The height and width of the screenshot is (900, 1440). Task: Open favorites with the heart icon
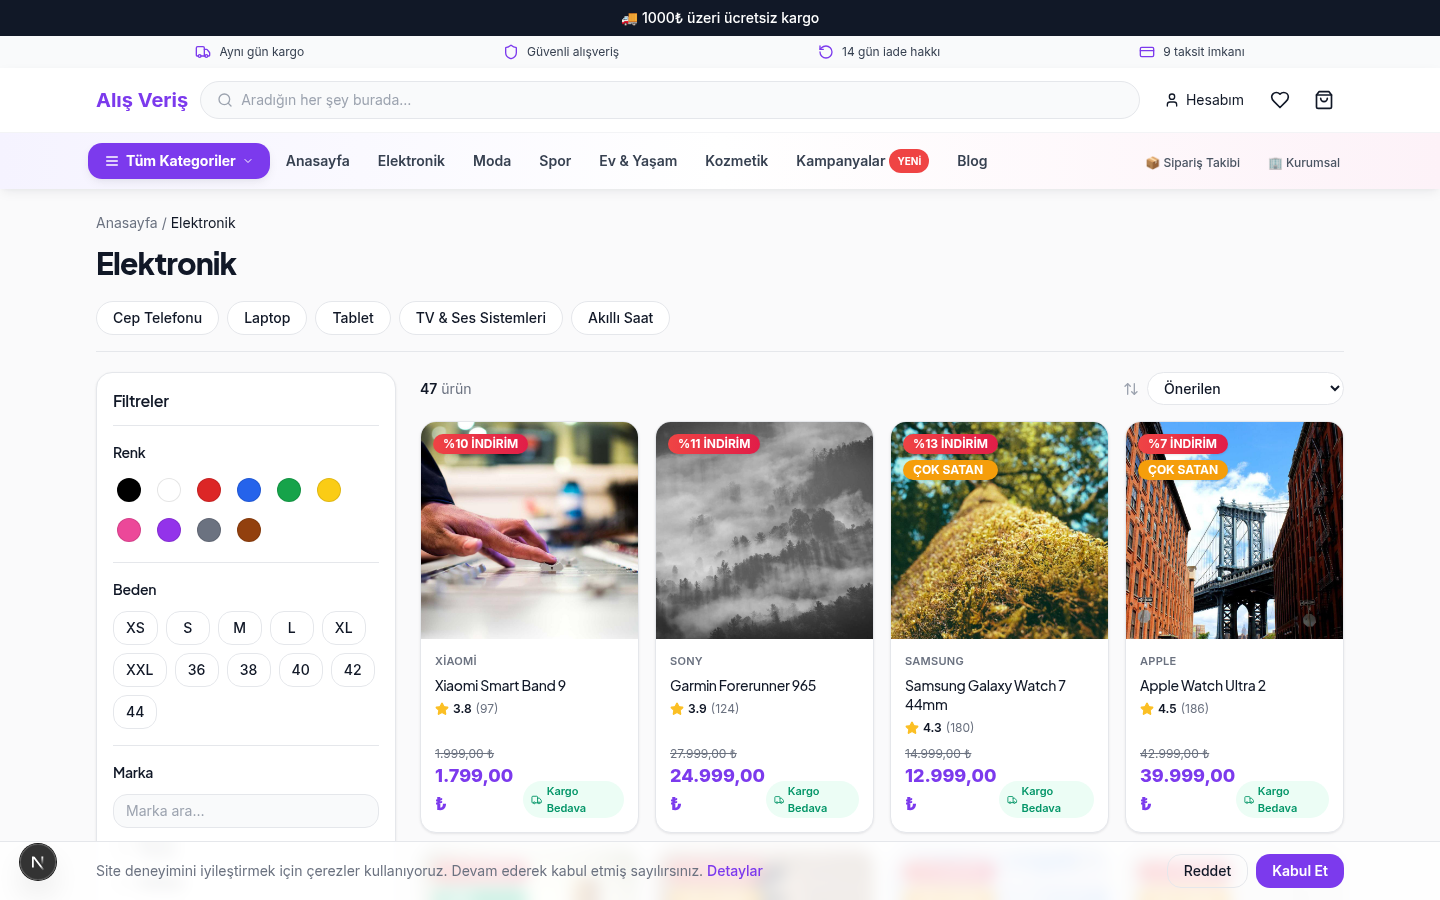tap(1280, 100)
